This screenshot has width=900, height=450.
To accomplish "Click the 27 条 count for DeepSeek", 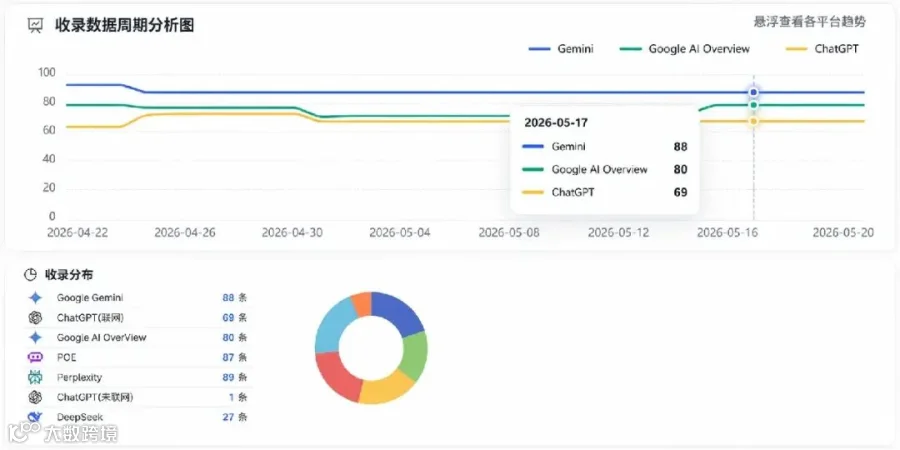I will point(235,417).
